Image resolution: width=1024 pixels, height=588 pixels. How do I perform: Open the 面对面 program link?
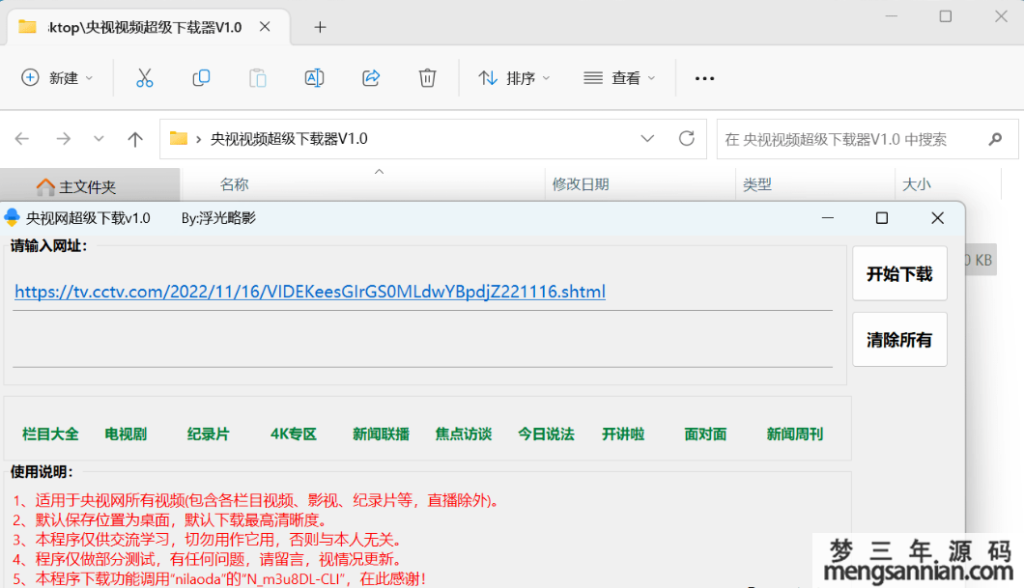pos(705,434)
